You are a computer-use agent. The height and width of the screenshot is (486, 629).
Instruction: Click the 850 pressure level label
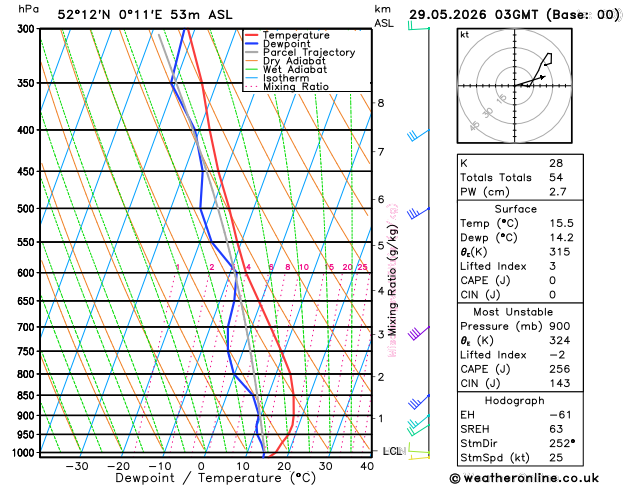point(28,395)
